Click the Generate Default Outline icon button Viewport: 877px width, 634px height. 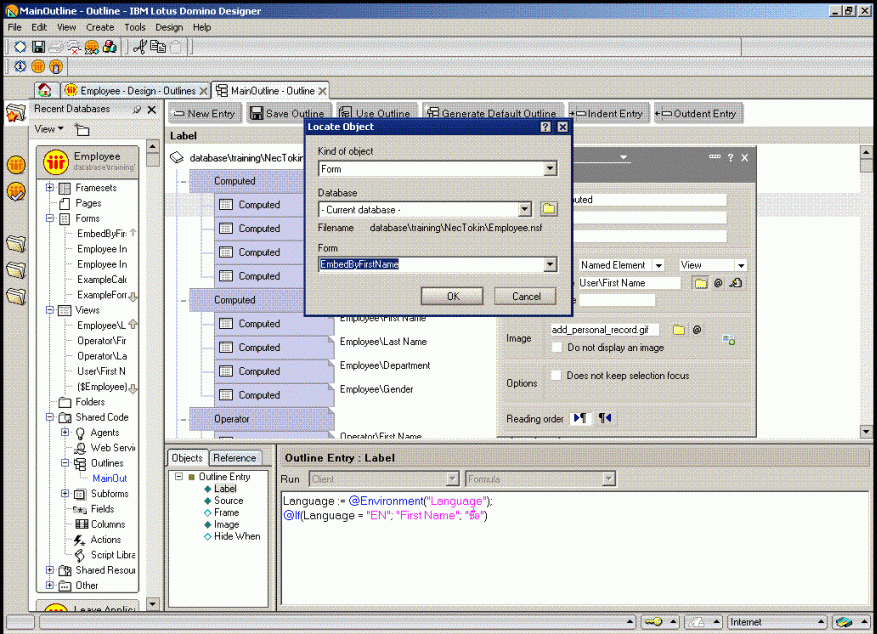point(492,113)
